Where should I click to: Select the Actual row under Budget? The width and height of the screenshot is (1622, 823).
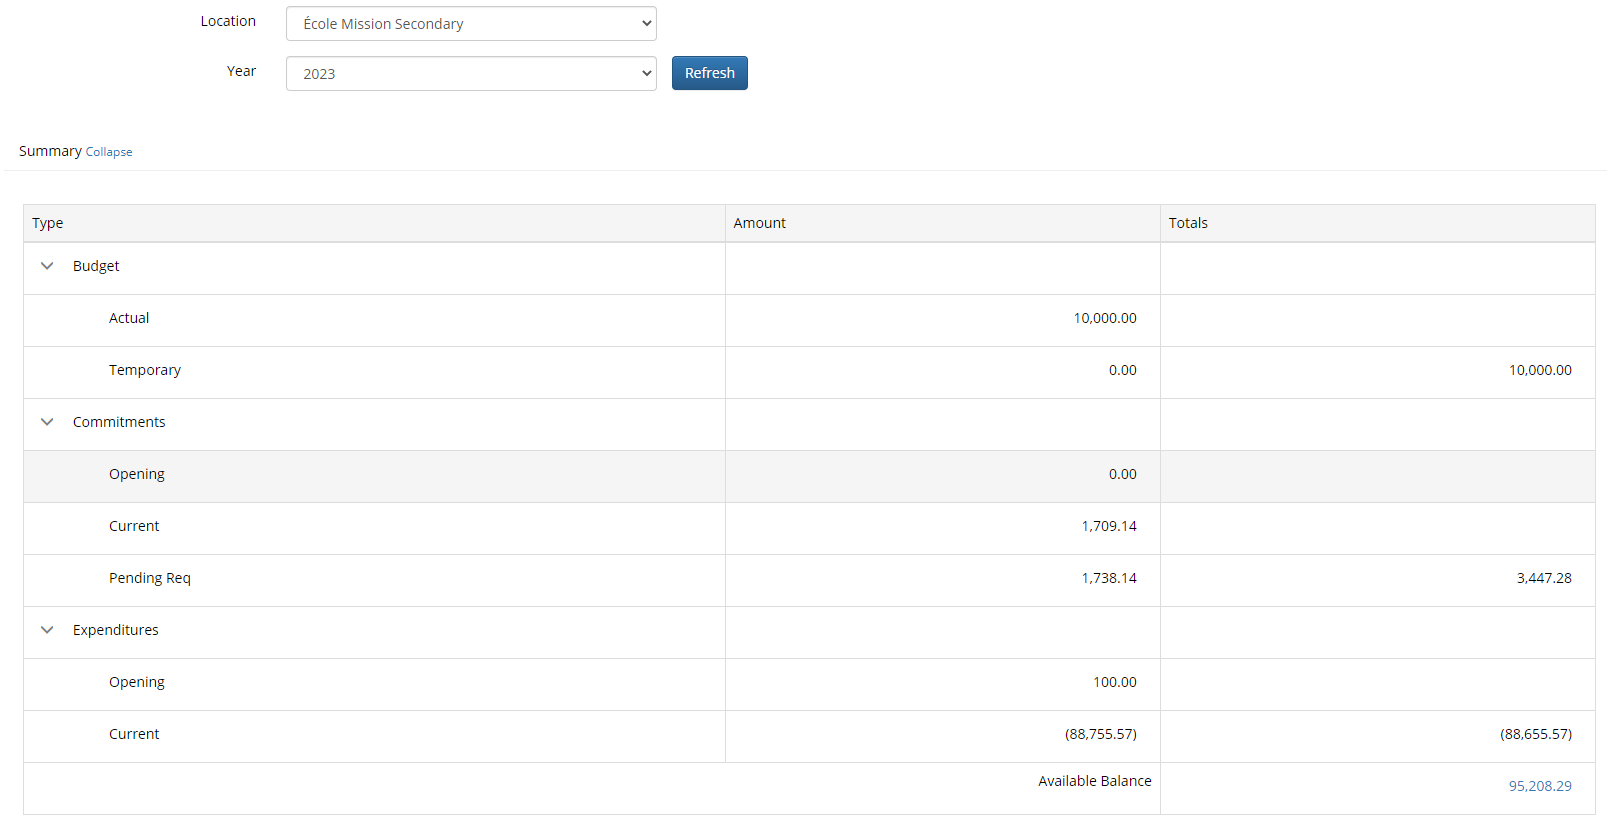(129, 318)
